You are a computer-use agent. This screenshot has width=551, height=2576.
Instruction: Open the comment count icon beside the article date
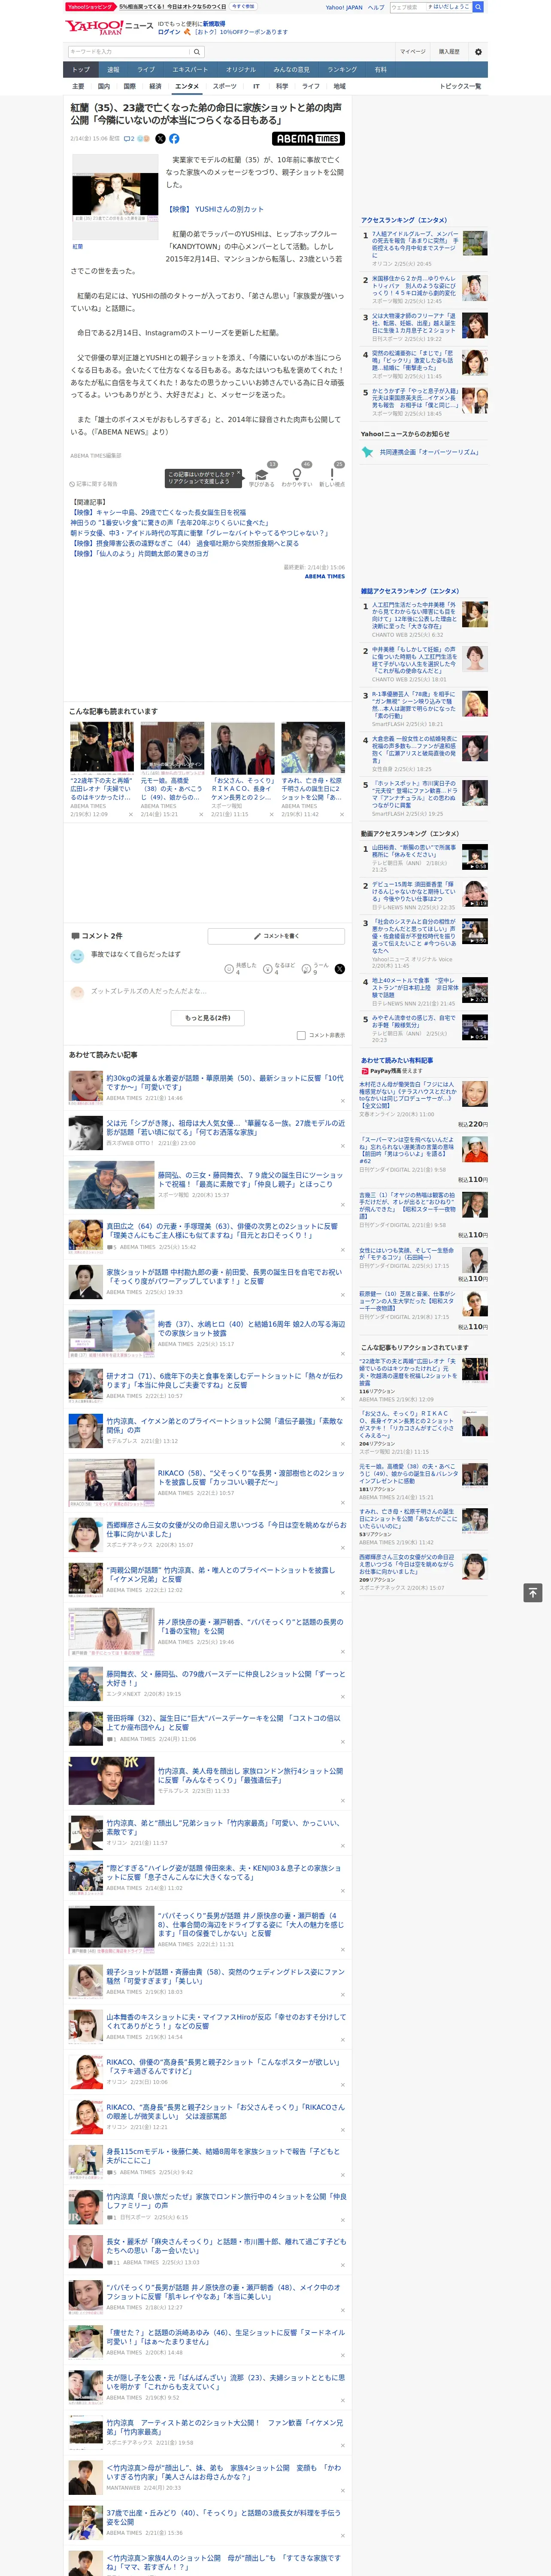click(129, 139)
